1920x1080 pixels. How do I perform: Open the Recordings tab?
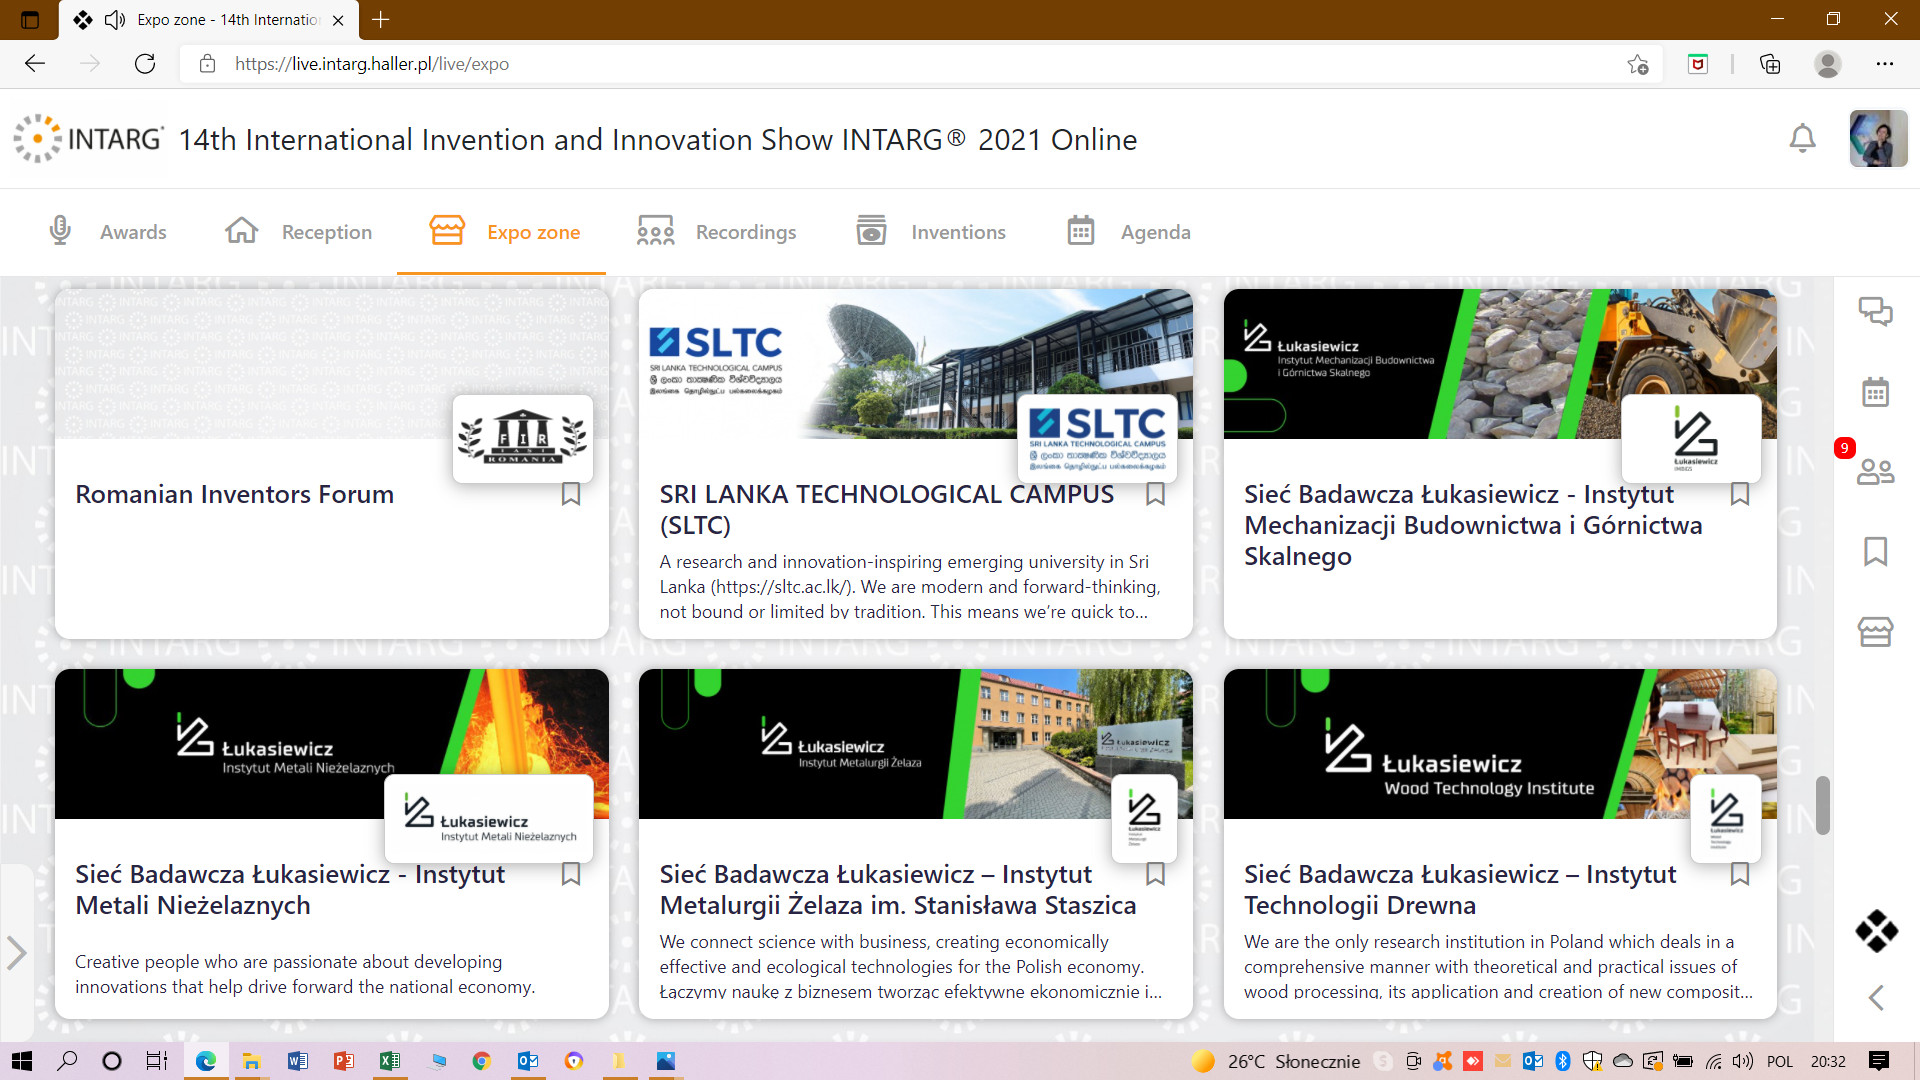(716, 231)
